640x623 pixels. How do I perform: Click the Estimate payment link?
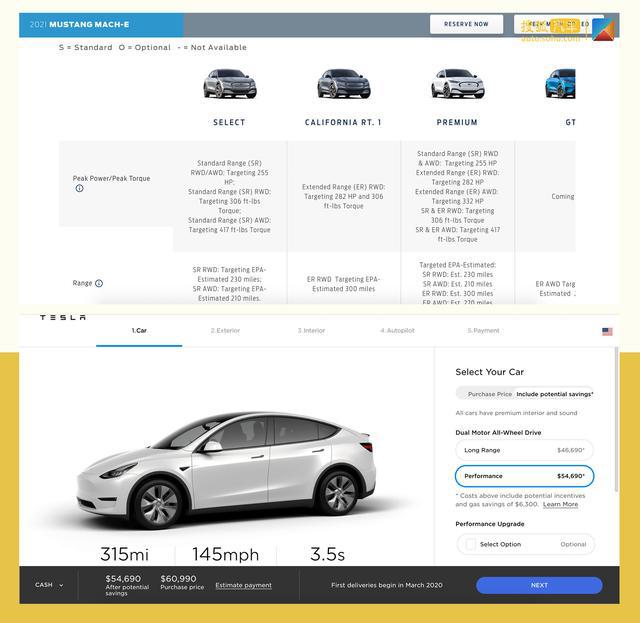[x=244, y=585]
